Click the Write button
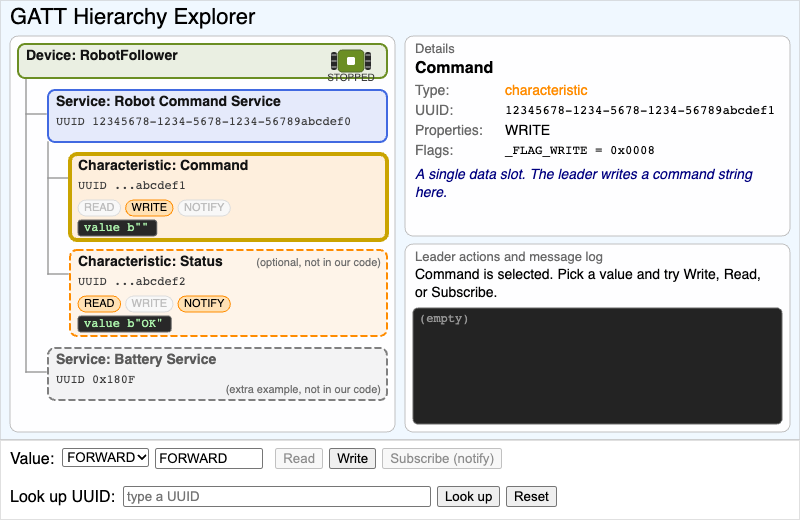This screenshot has height=522, width=800. (353, 458)
